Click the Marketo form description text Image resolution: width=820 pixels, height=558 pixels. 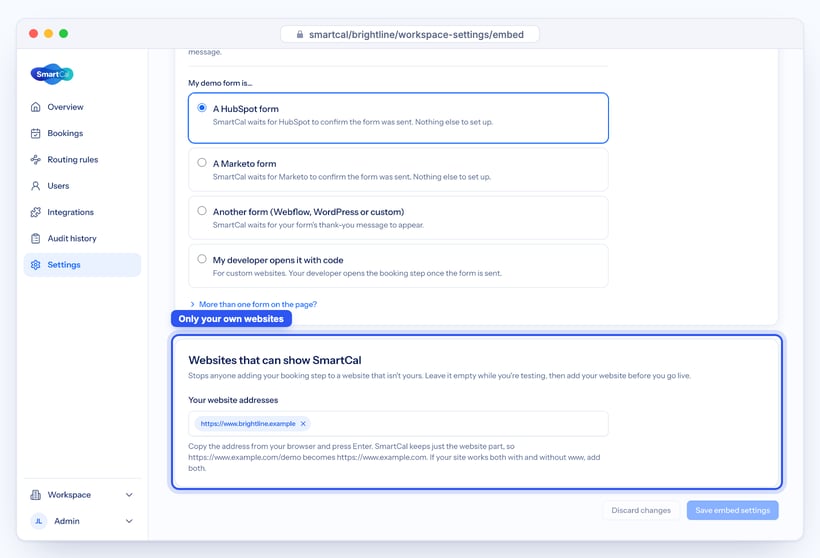coord(351,177)
